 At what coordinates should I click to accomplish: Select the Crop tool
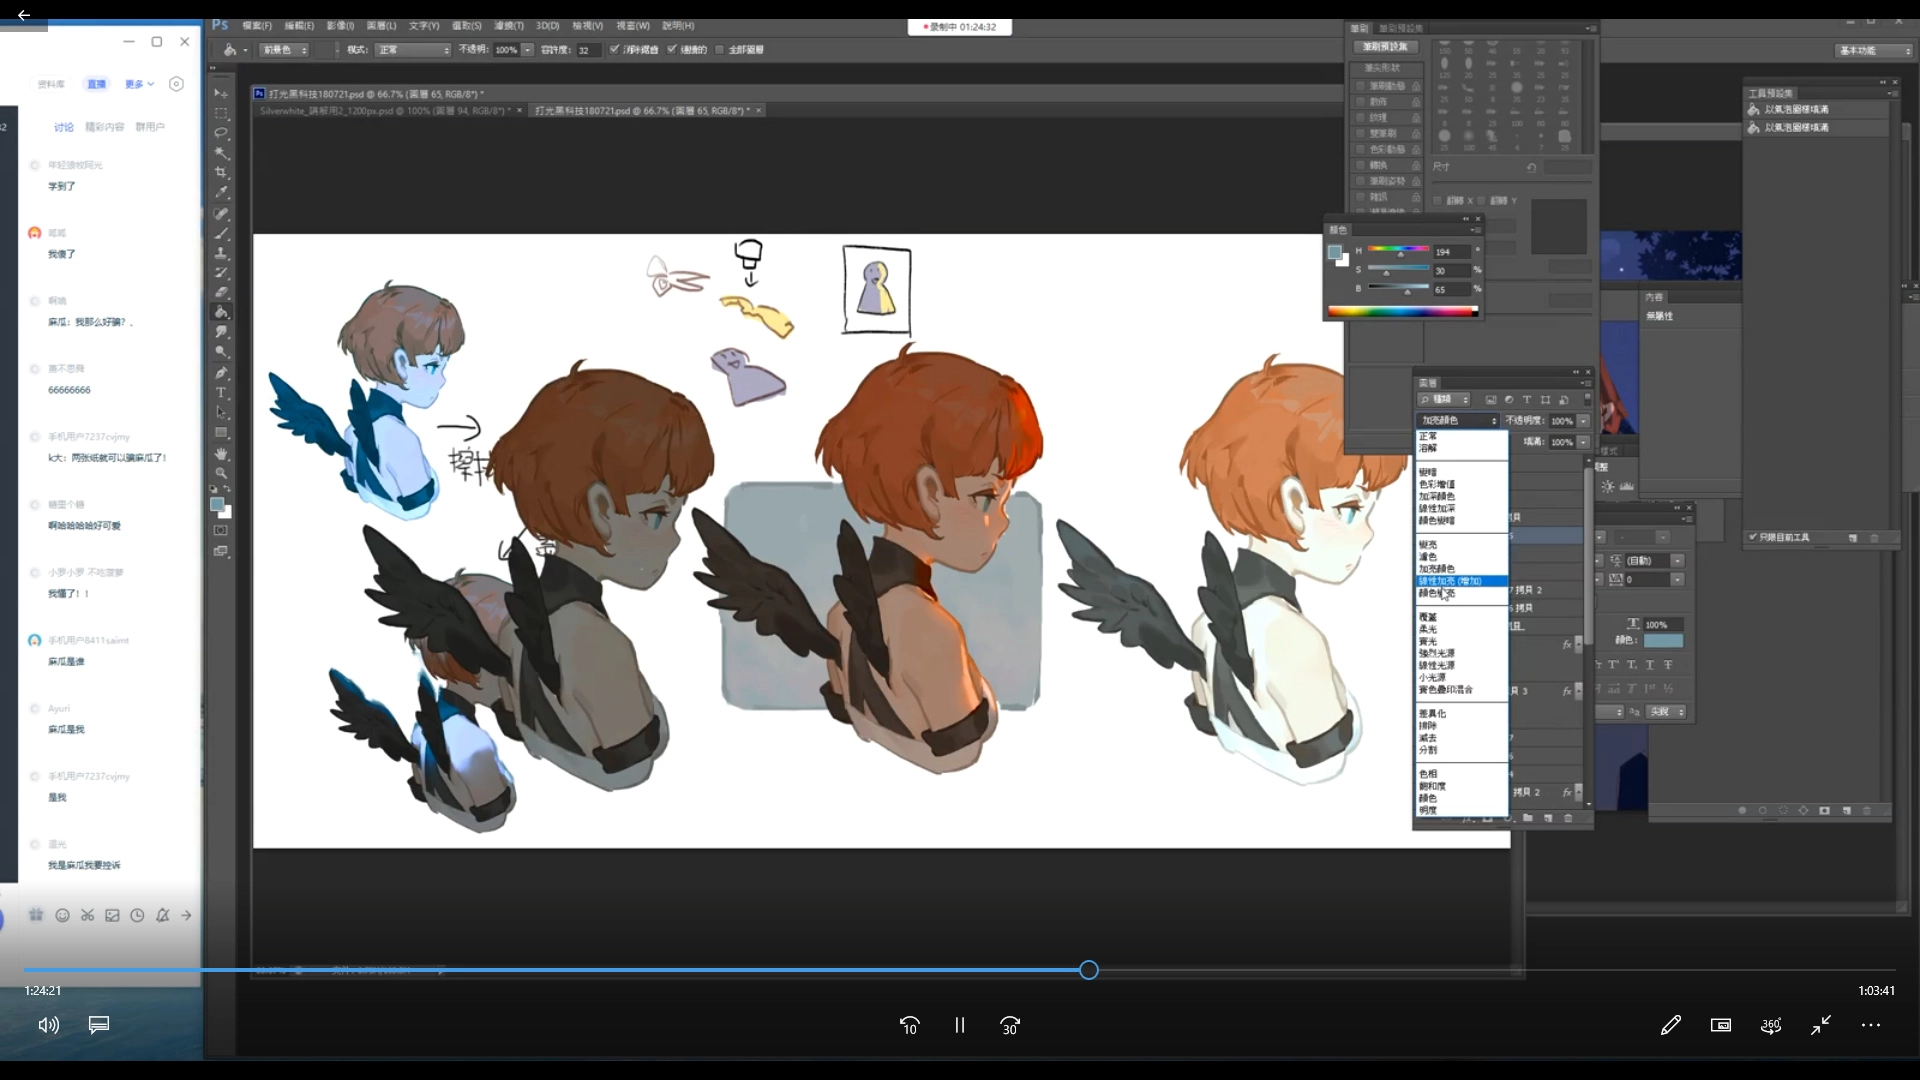[x=221, y=172]
